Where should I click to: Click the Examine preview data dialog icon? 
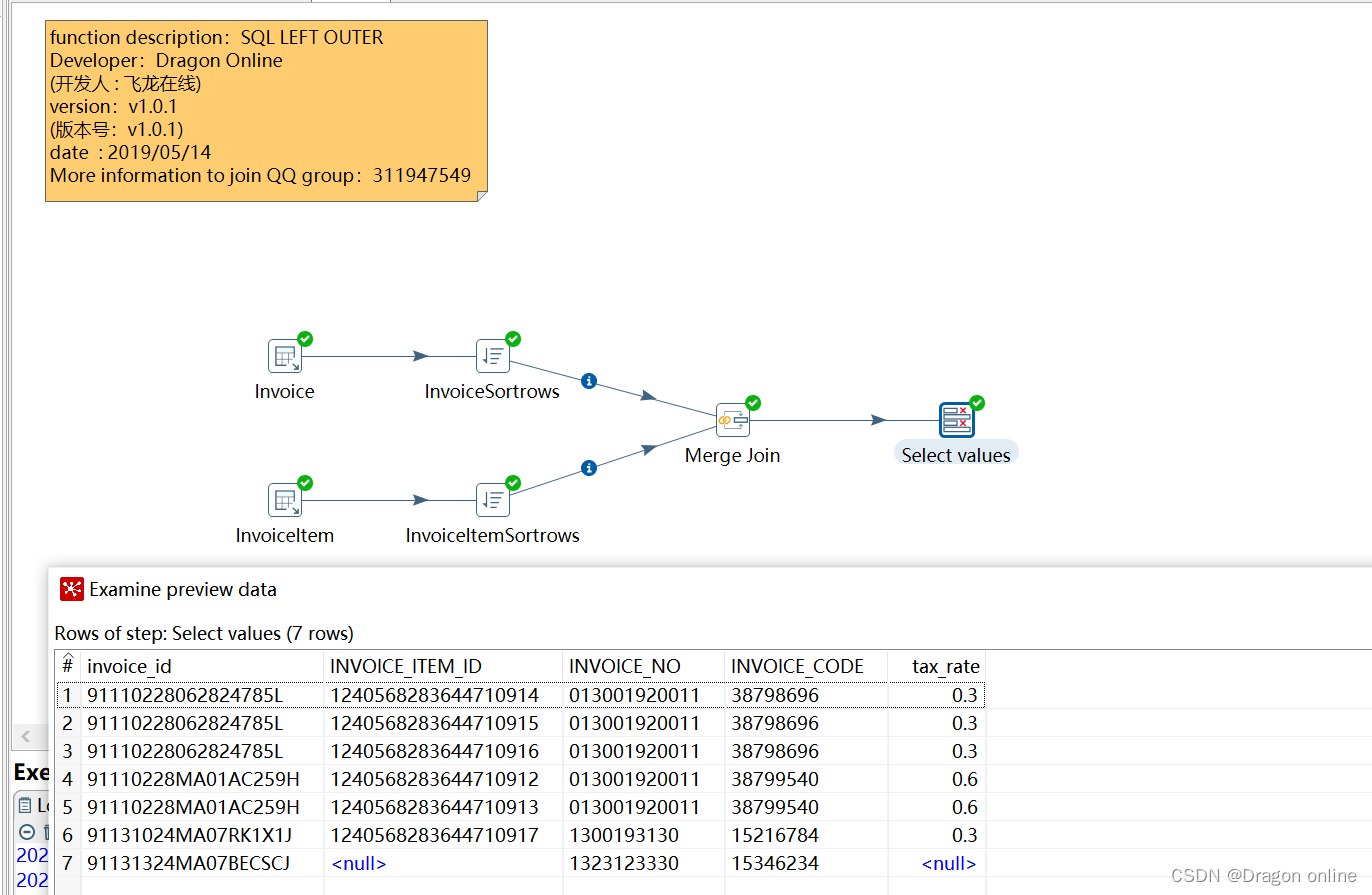72,589
